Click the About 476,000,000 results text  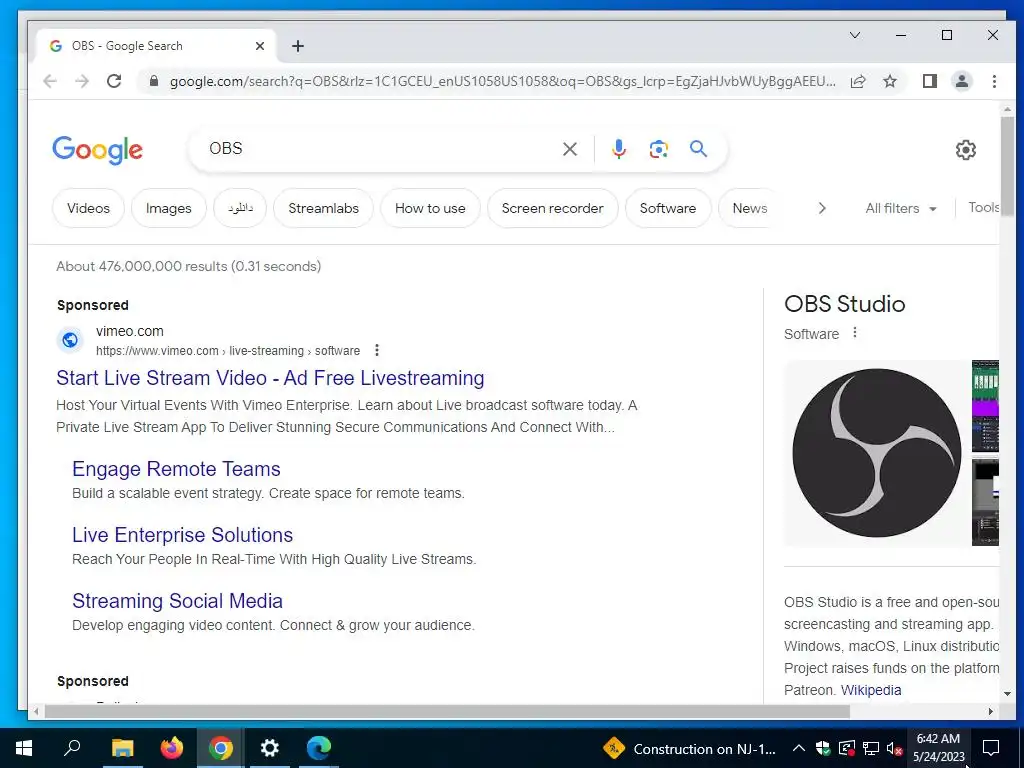[189, 266]
